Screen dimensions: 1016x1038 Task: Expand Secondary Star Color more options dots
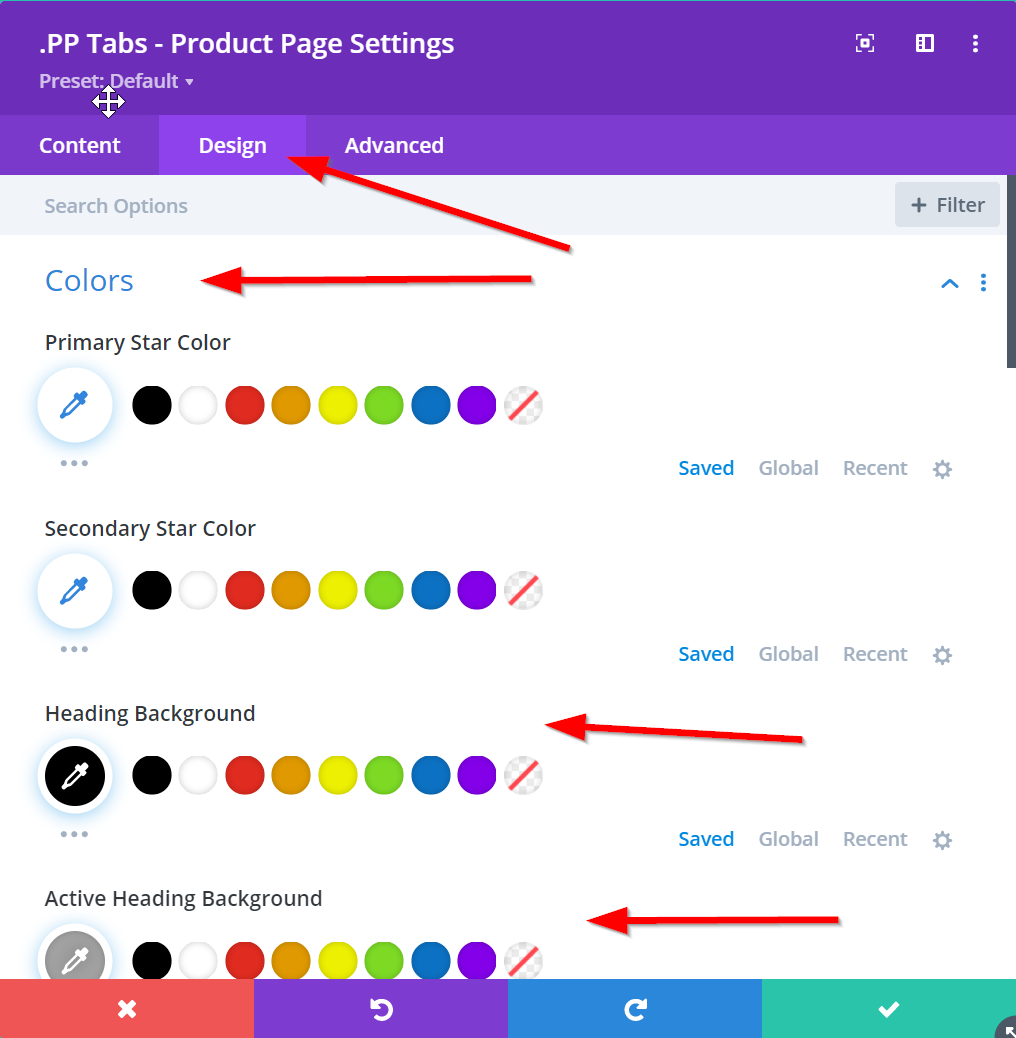pos(74,649)
